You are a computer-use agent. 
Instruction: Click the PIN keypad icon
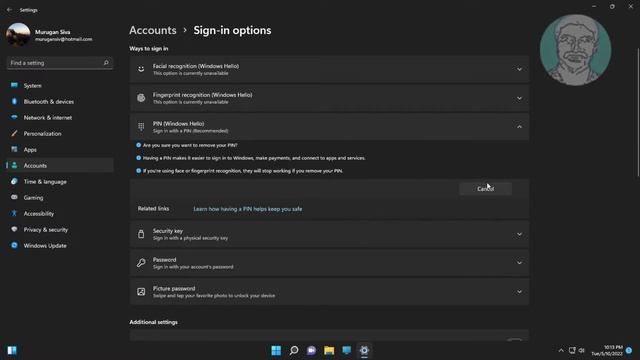[141, 127]
